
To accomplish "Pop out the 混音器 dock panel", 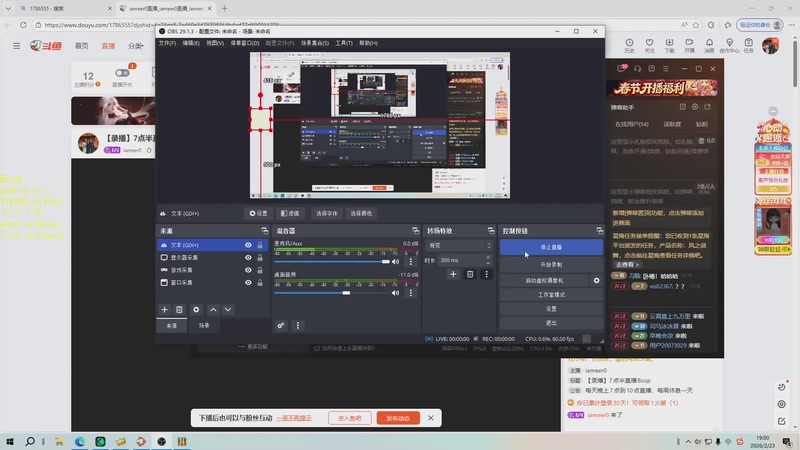I will (x=415, y=231).
